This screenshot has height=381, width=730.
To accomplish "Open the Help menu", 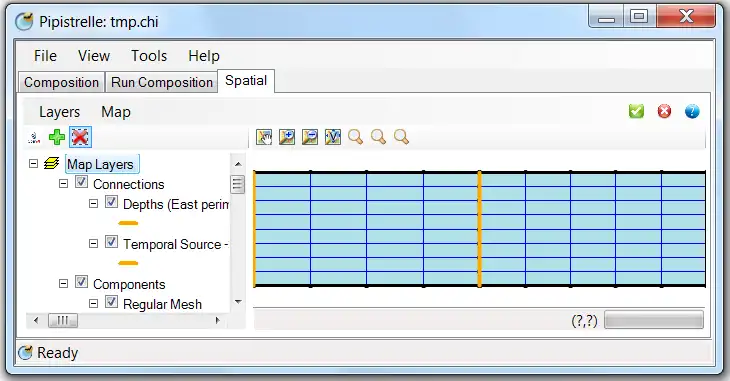I will coord(204,56).
